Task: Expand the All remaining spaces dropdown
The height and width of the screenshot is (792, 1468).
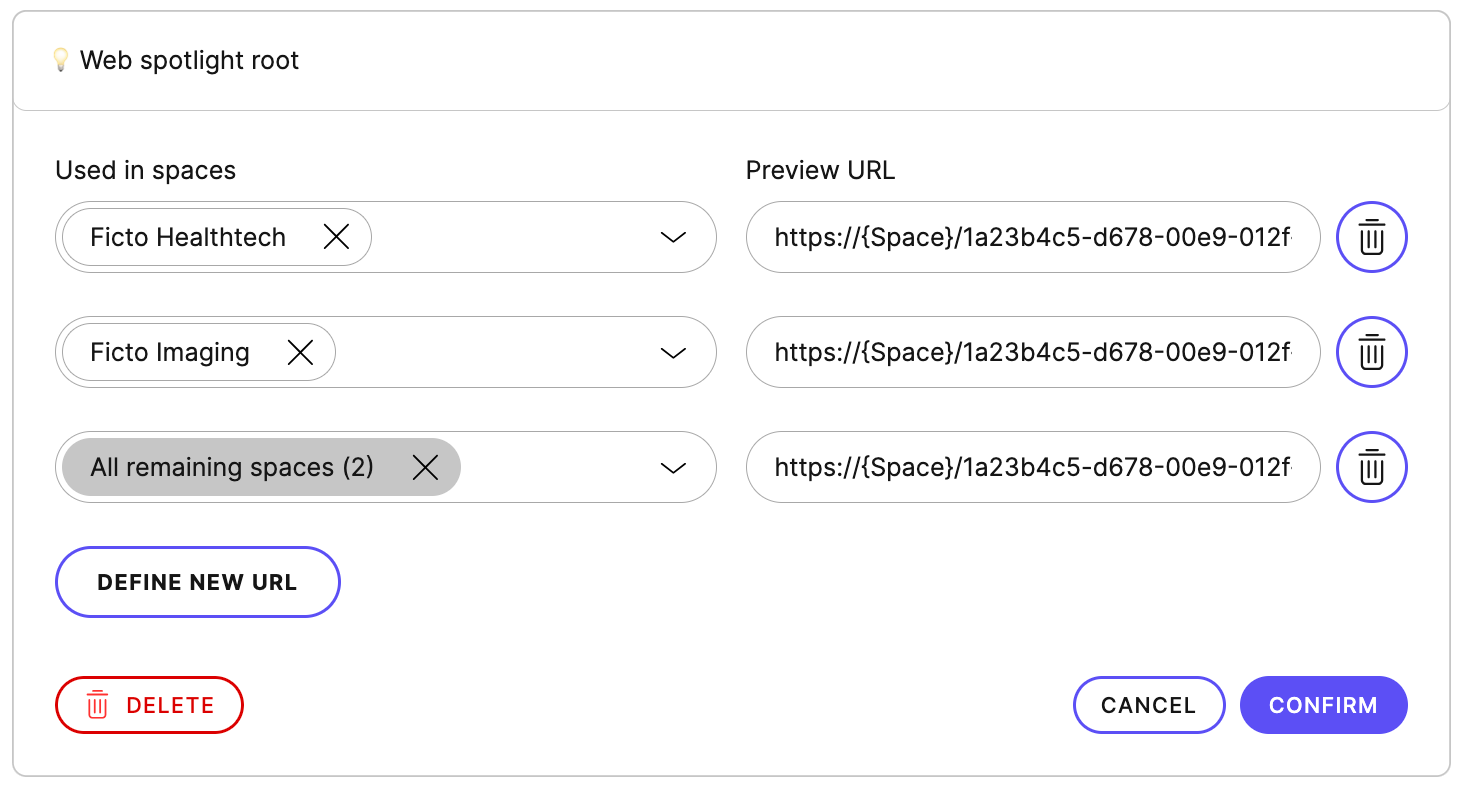Action: (x=673, y=467)
